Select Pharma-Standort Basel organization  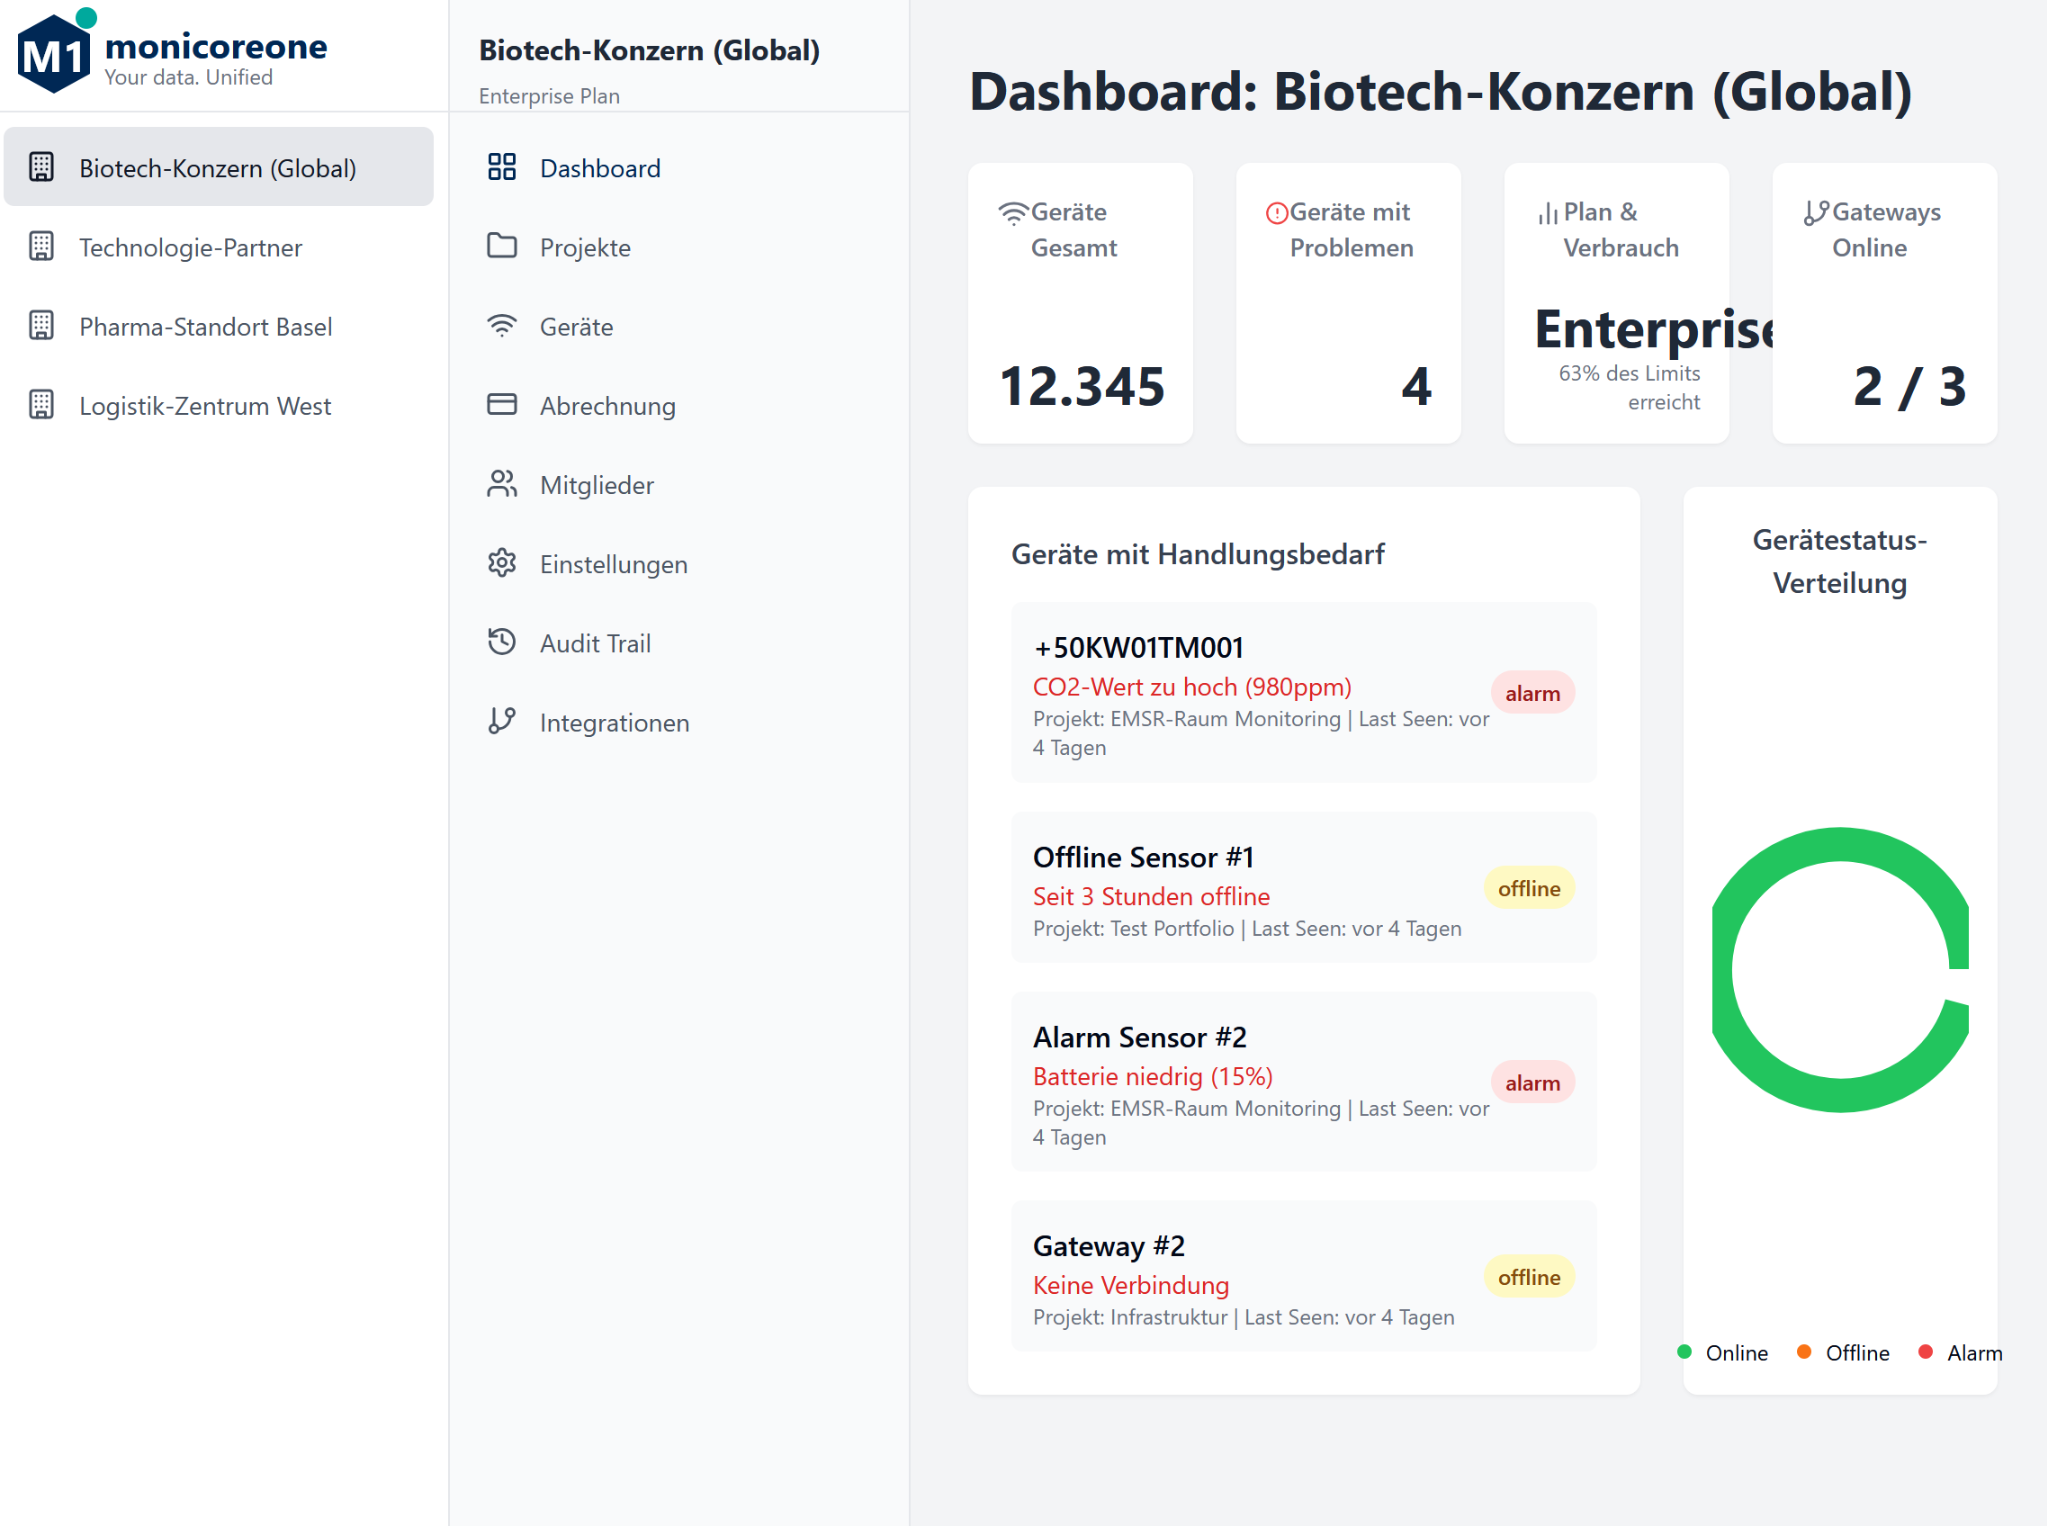pos(205,326)
